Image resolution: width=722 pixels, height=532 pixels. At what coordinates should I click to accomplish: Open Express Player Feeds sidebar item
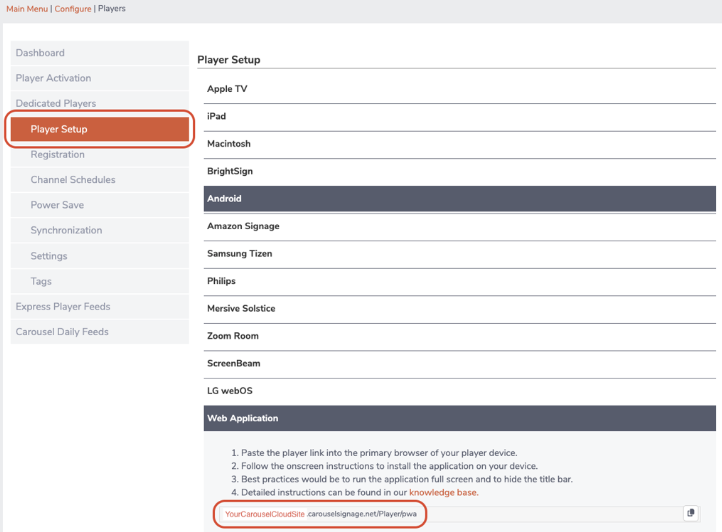(x=99, y=307)
